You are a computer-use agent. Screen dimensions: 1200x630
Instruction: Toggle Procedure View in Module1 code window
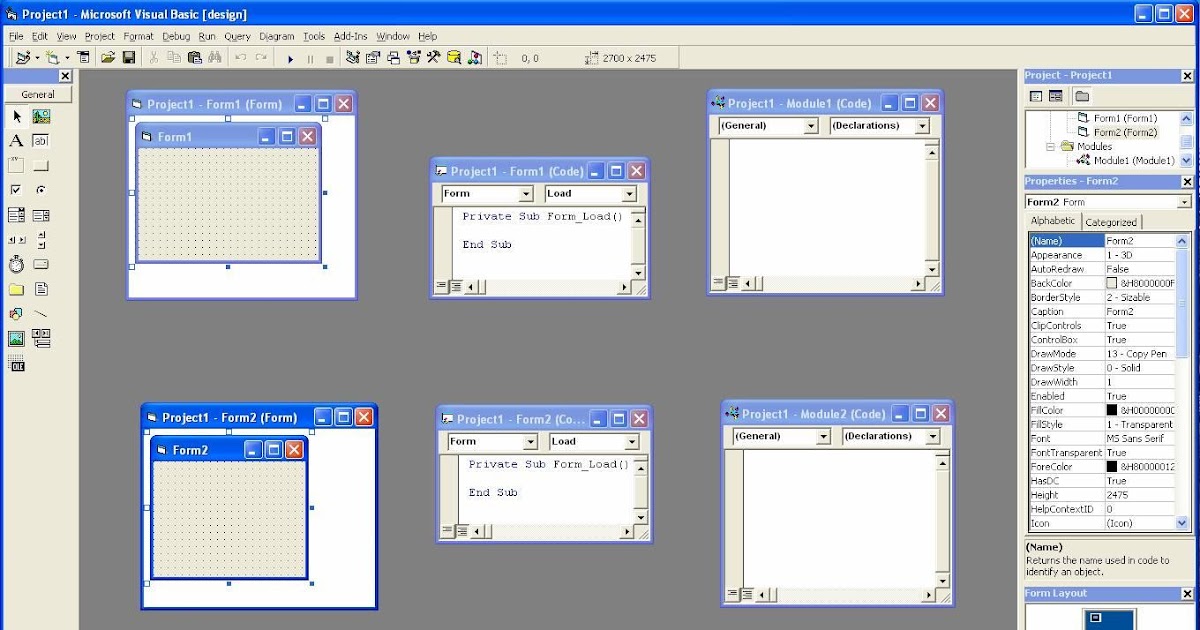717,283
